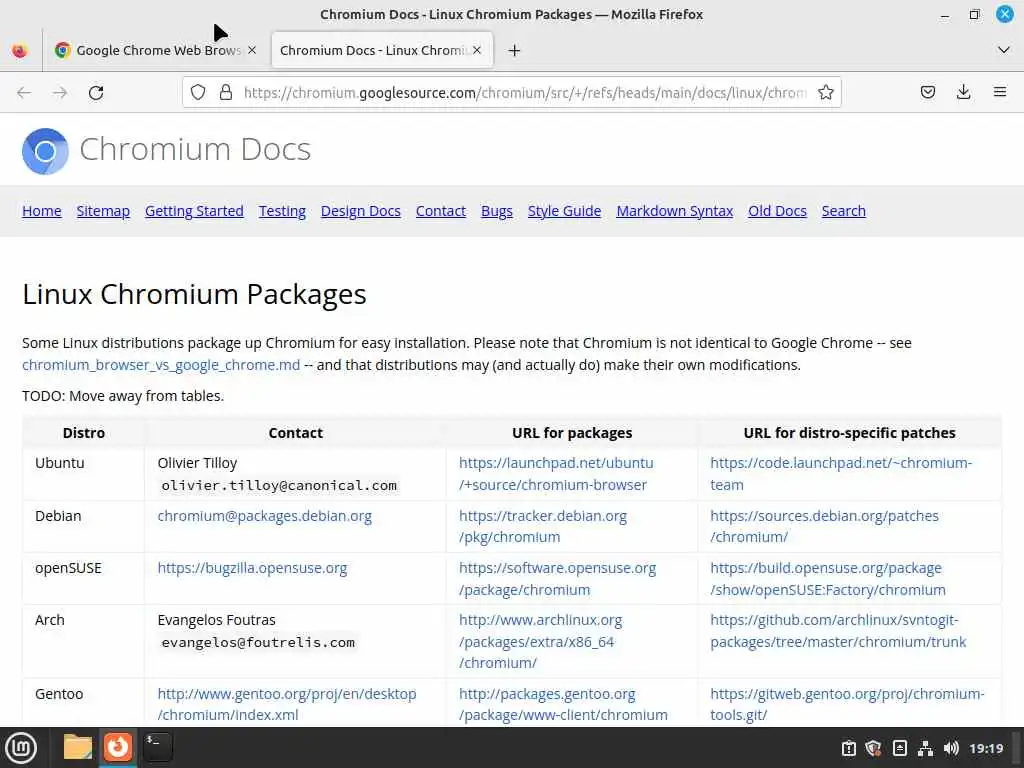Reload the current page
Image resolution: width=1024 pixels, height=768 pixels.
tap(96, 93)
